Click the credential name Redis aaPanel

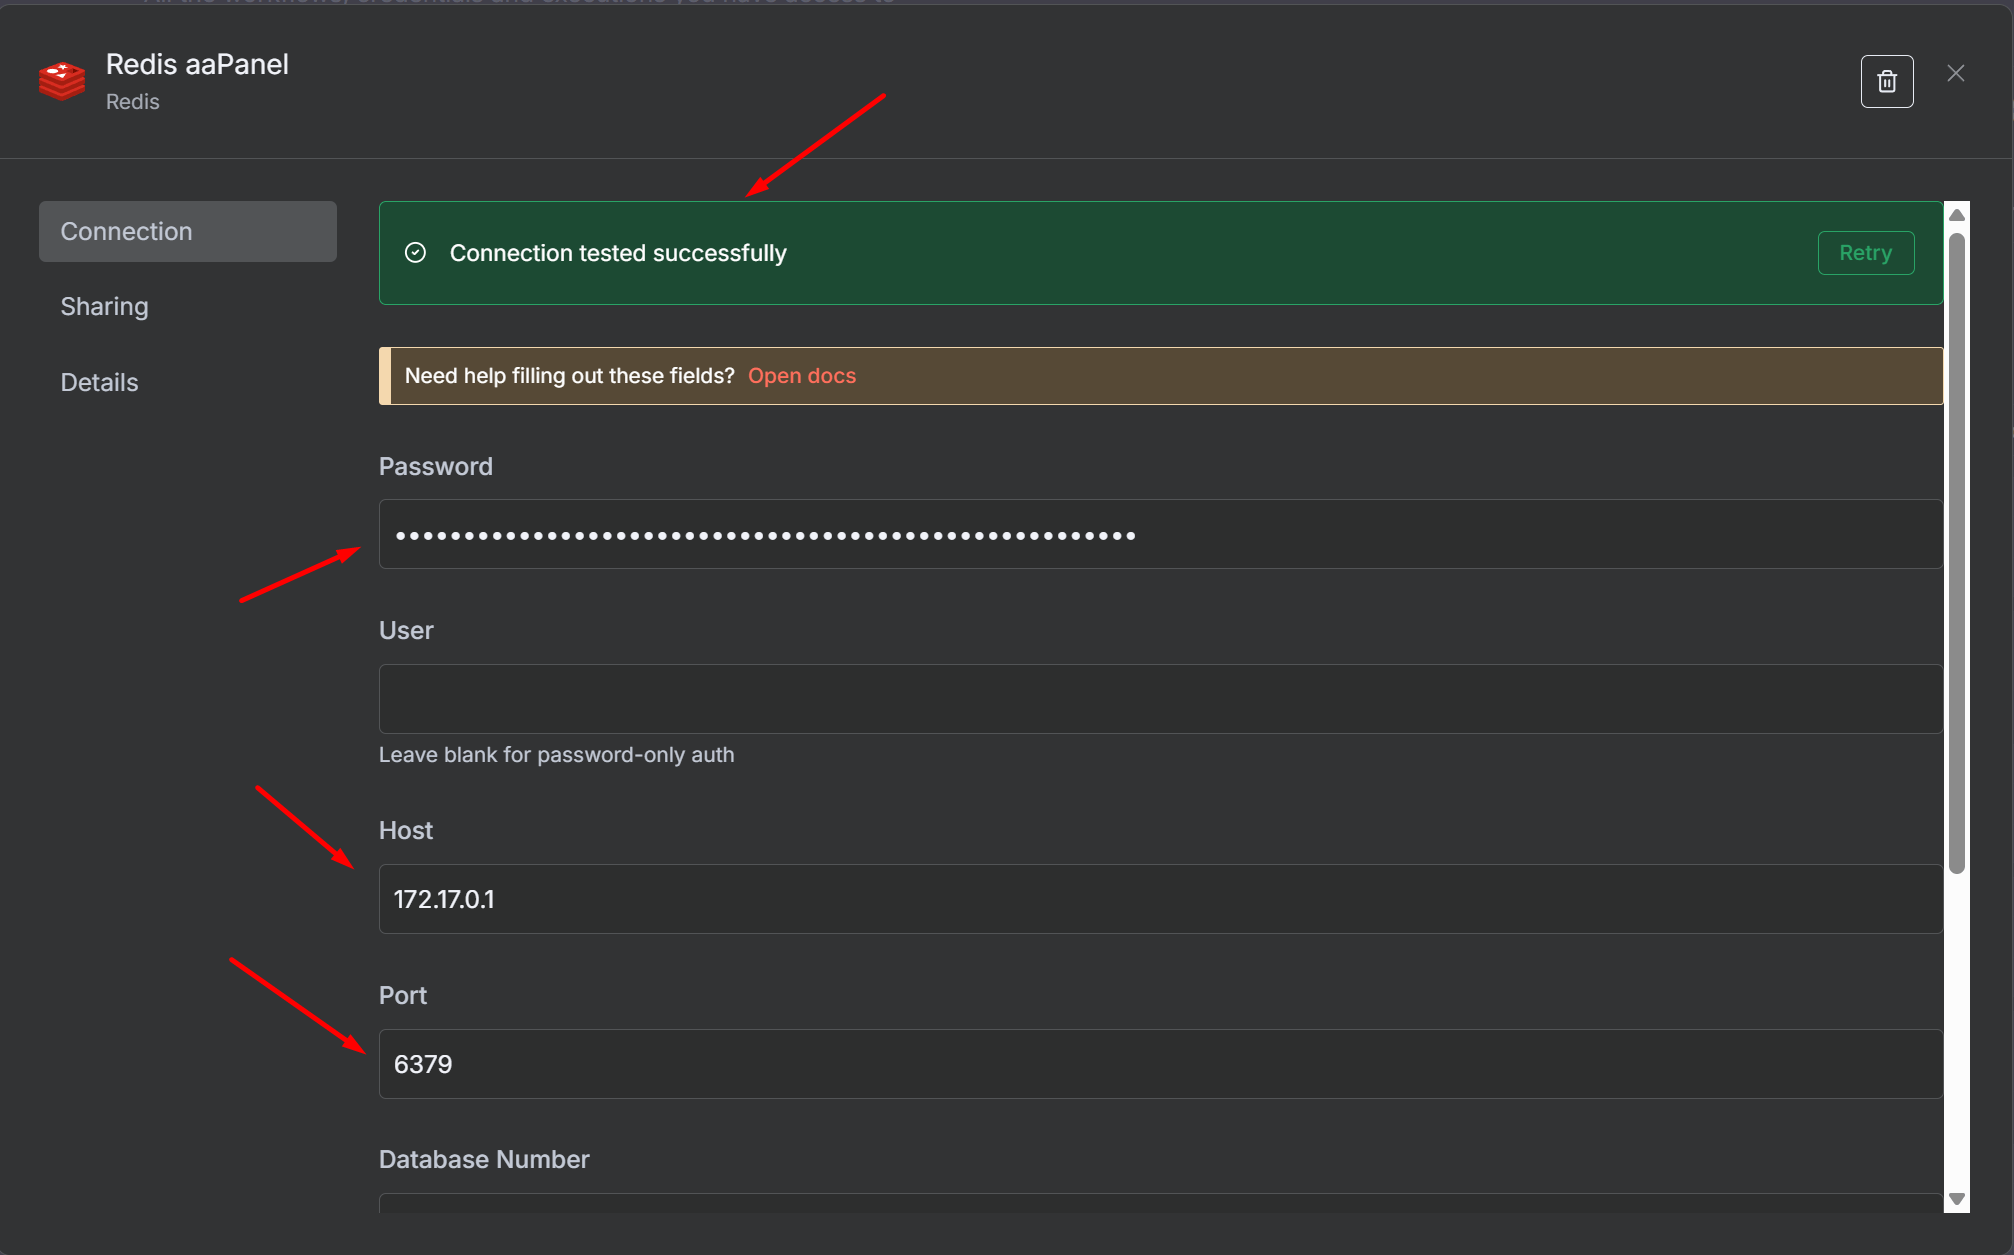(x=197, y=64)
